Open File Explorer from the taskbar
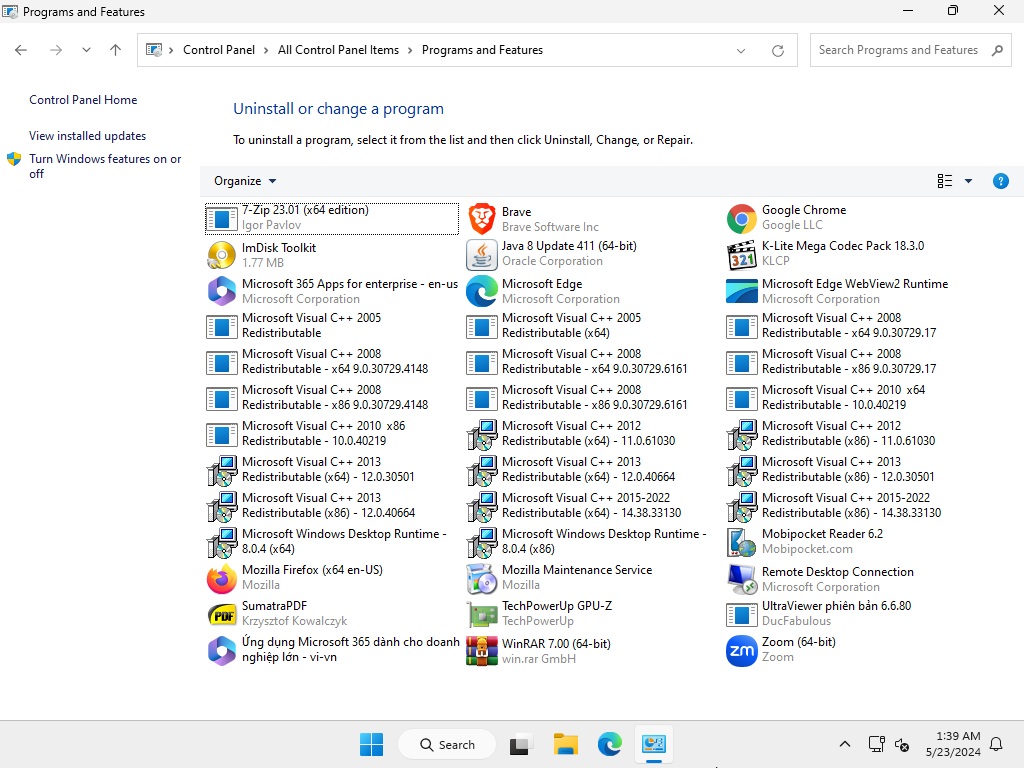Viewport: 1024px width, 768px height. pyautogui.click(x=566, y=744)
